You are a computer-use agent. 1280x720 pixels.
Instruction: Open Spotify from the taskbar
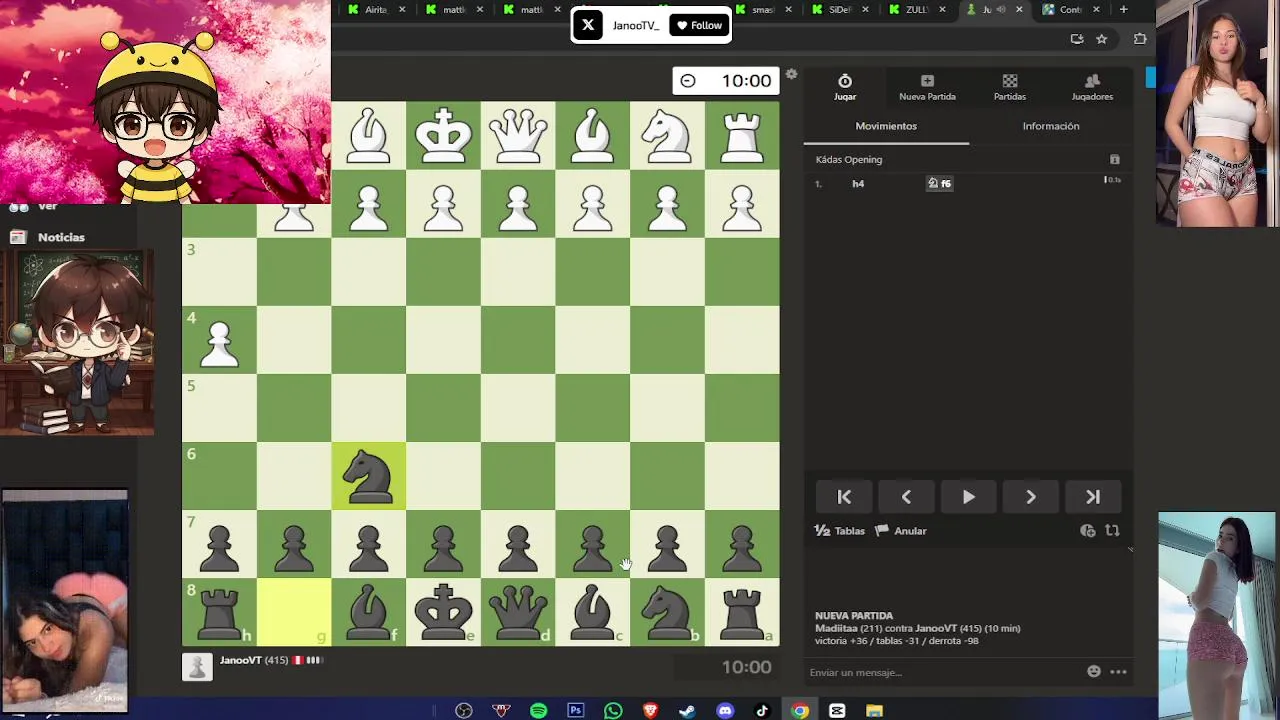[x=538, y=711]
